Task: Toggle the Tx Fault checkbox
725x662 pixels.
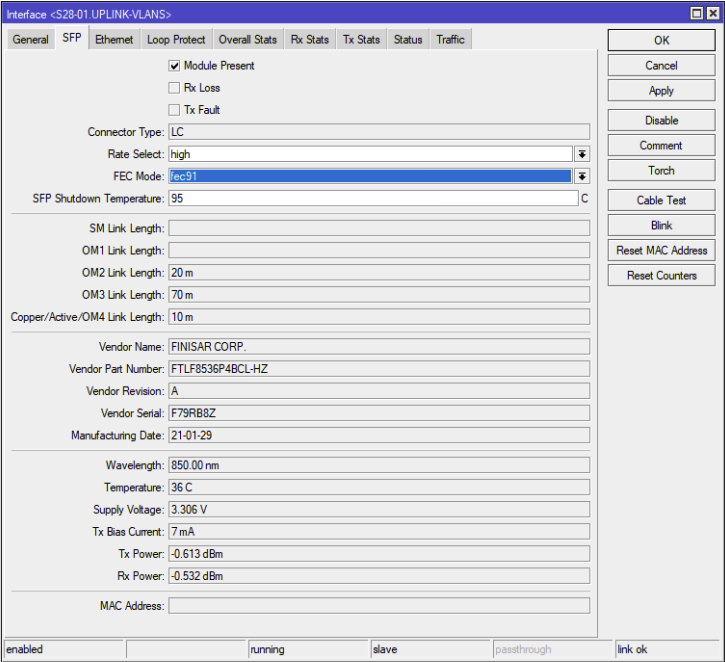Action: coord(174,110)
